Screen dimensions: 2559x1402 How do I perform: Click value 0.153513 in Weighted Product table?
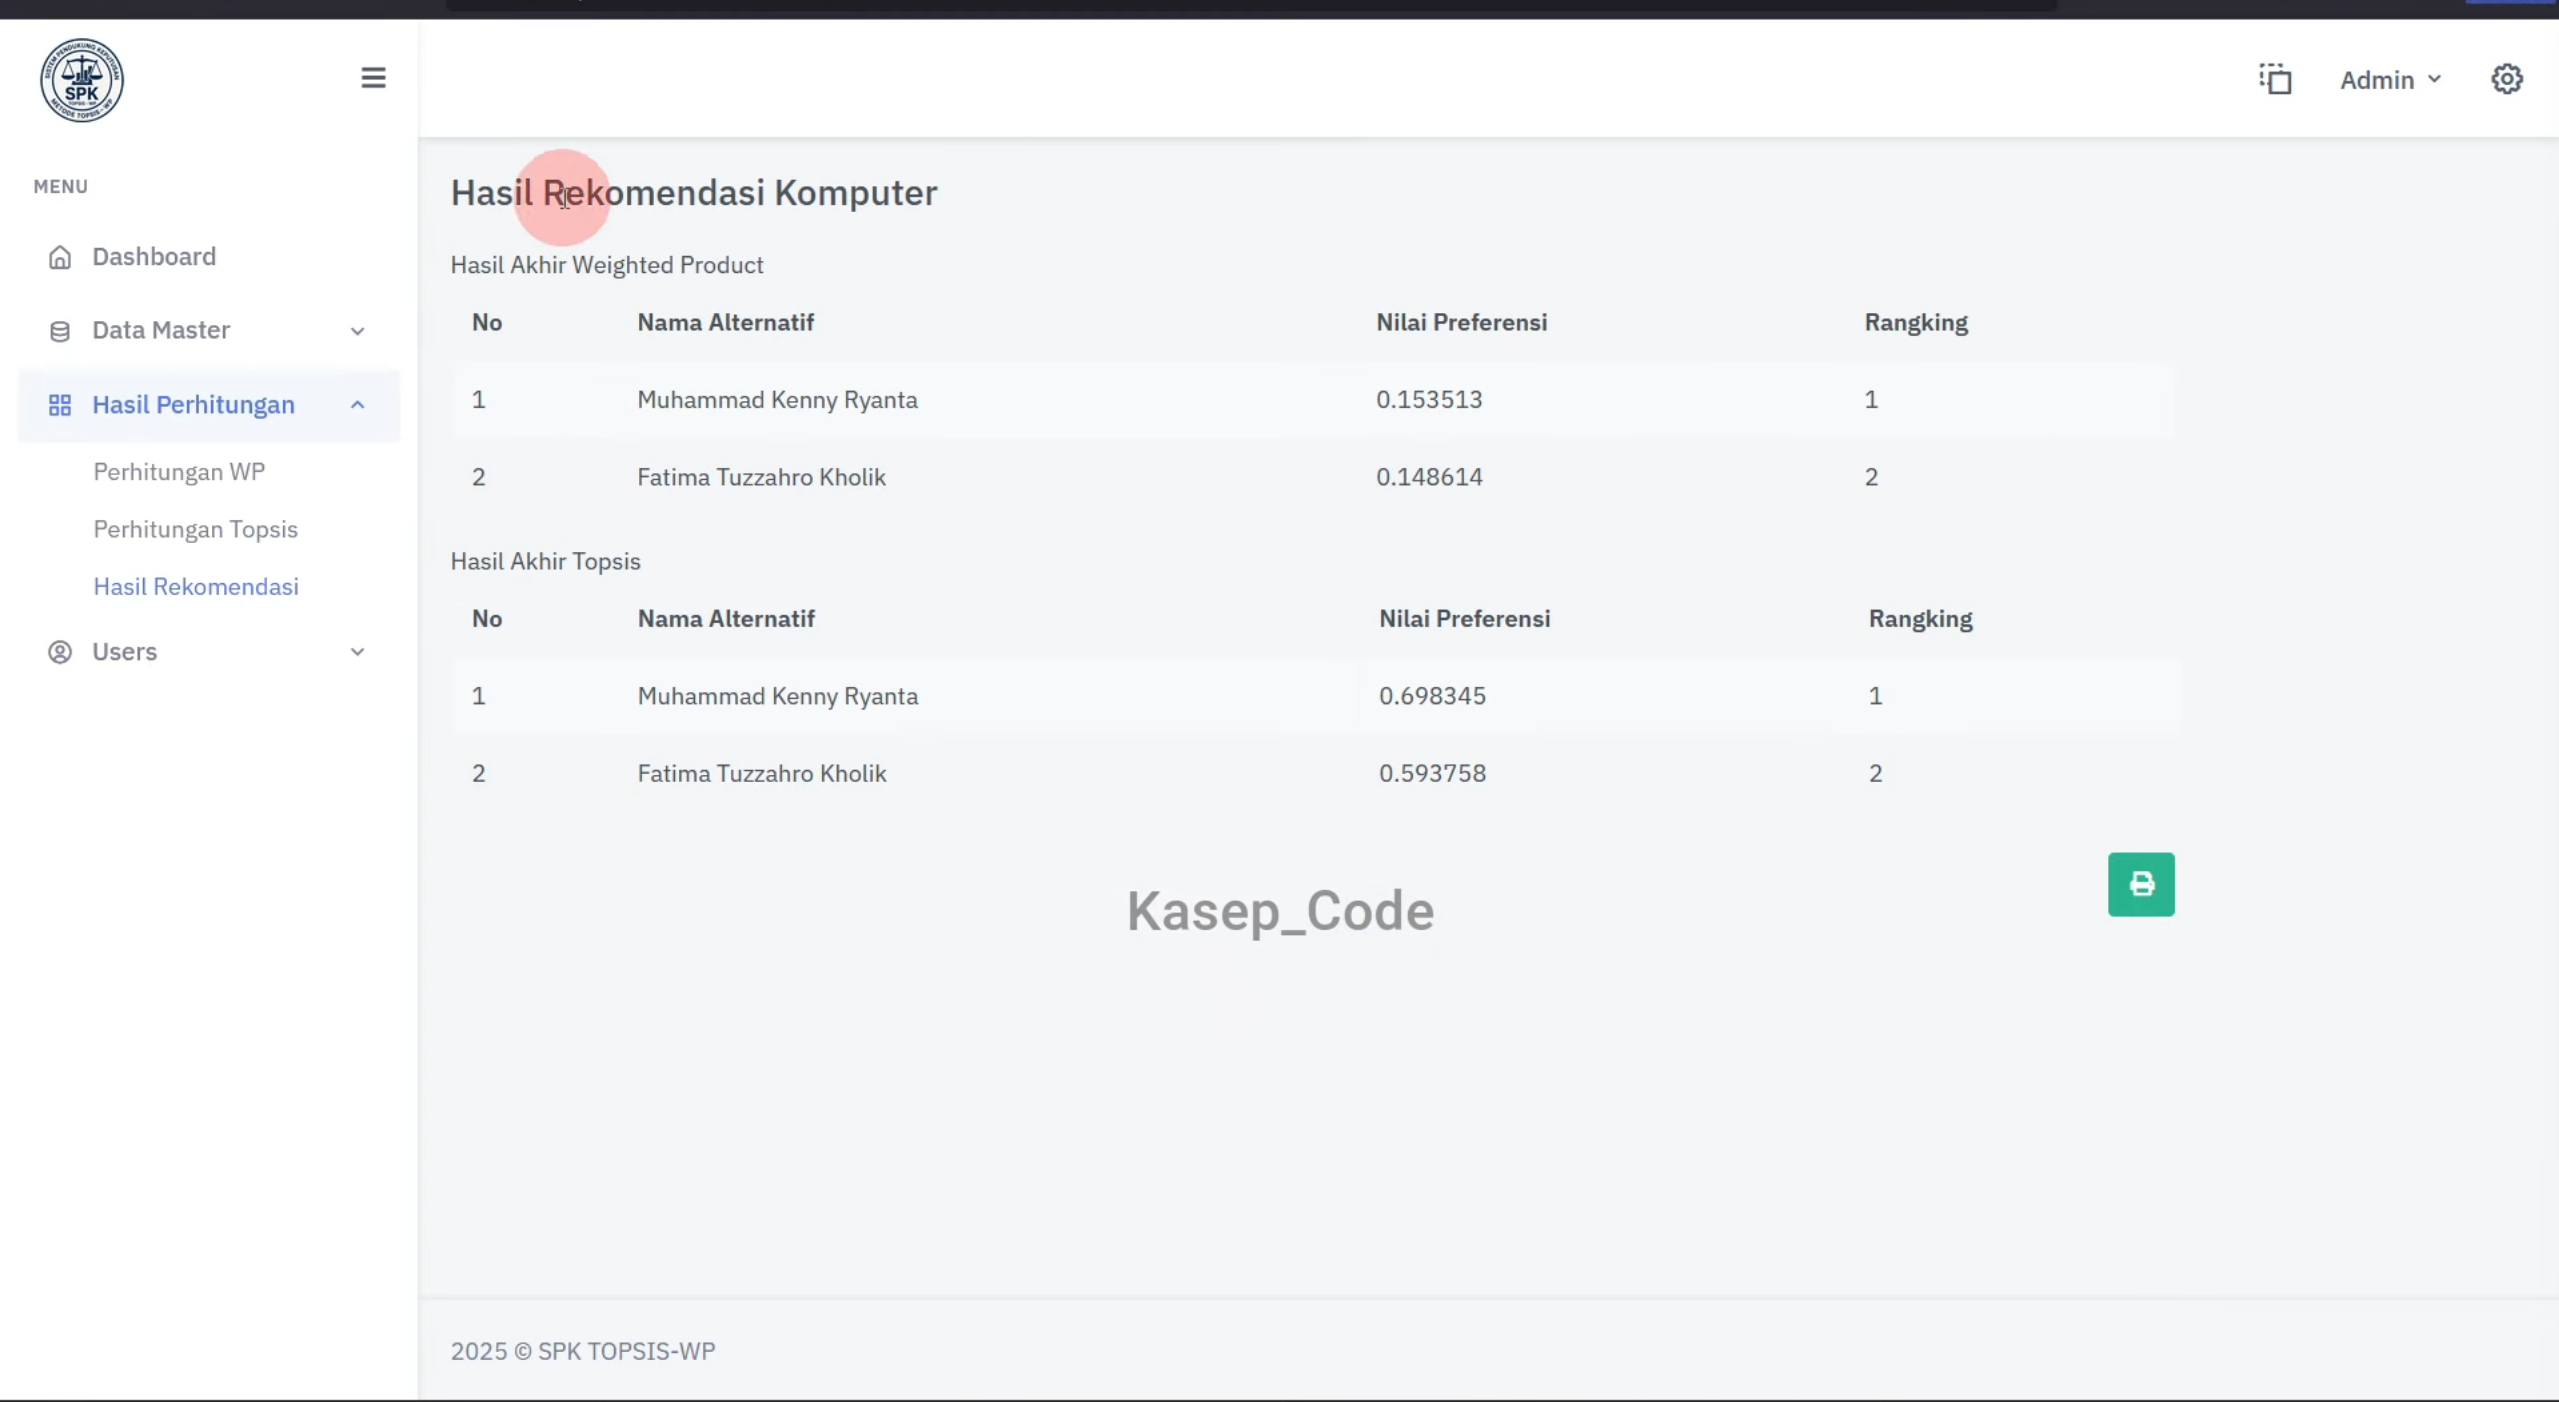[1429, 400]
